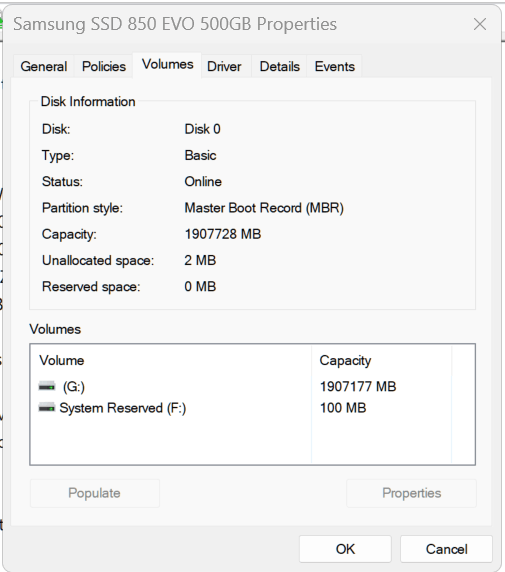This screenshot has height=572, width=505.
Task: Click the System Reserved drive icon
Action: [47, 408]
